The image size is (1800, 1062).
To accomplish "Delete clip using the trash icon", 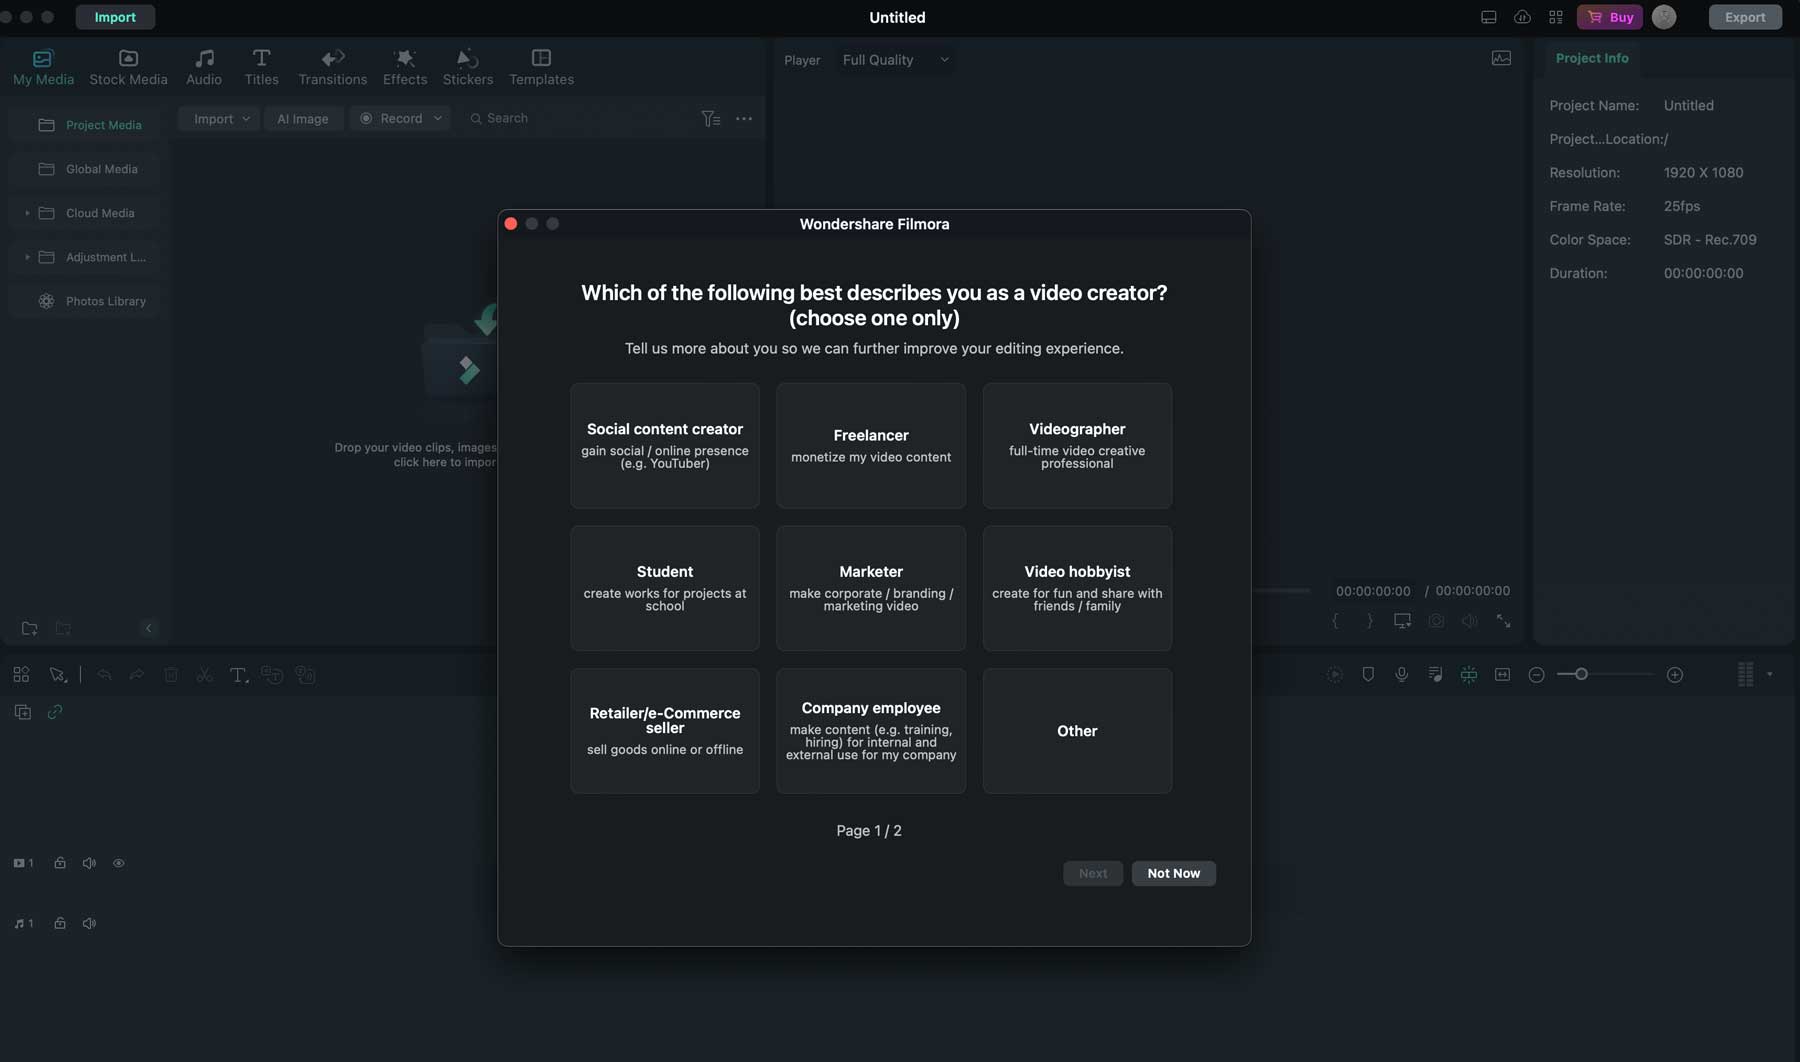I will tap(171, 675).
